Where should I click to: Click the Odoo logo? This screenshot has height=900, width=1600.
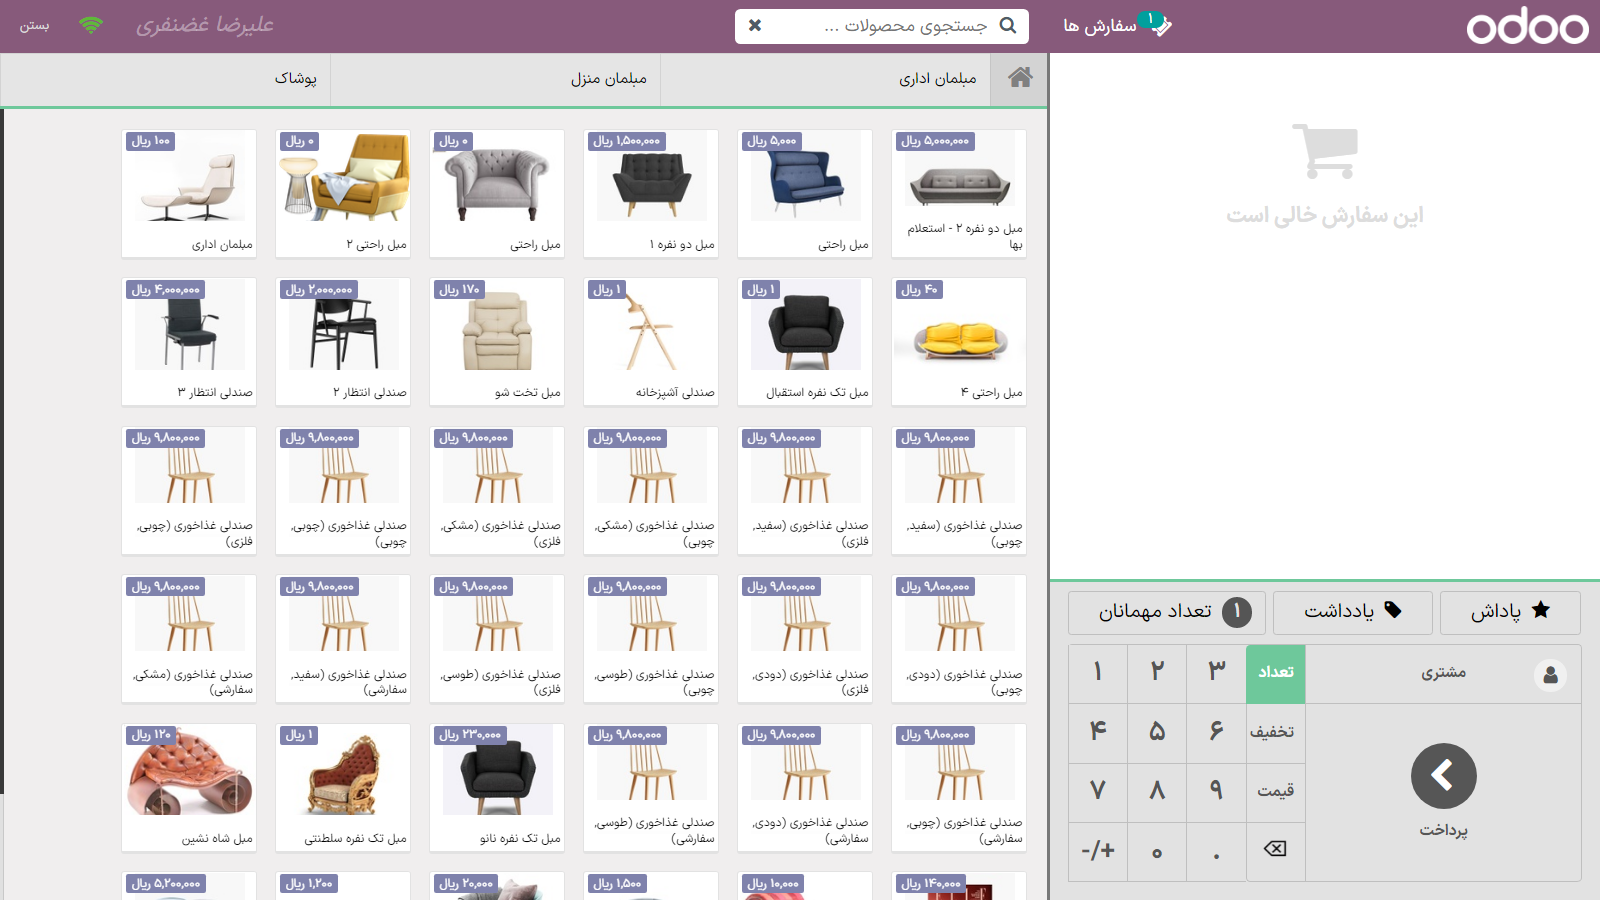[x=1527, y=27]
